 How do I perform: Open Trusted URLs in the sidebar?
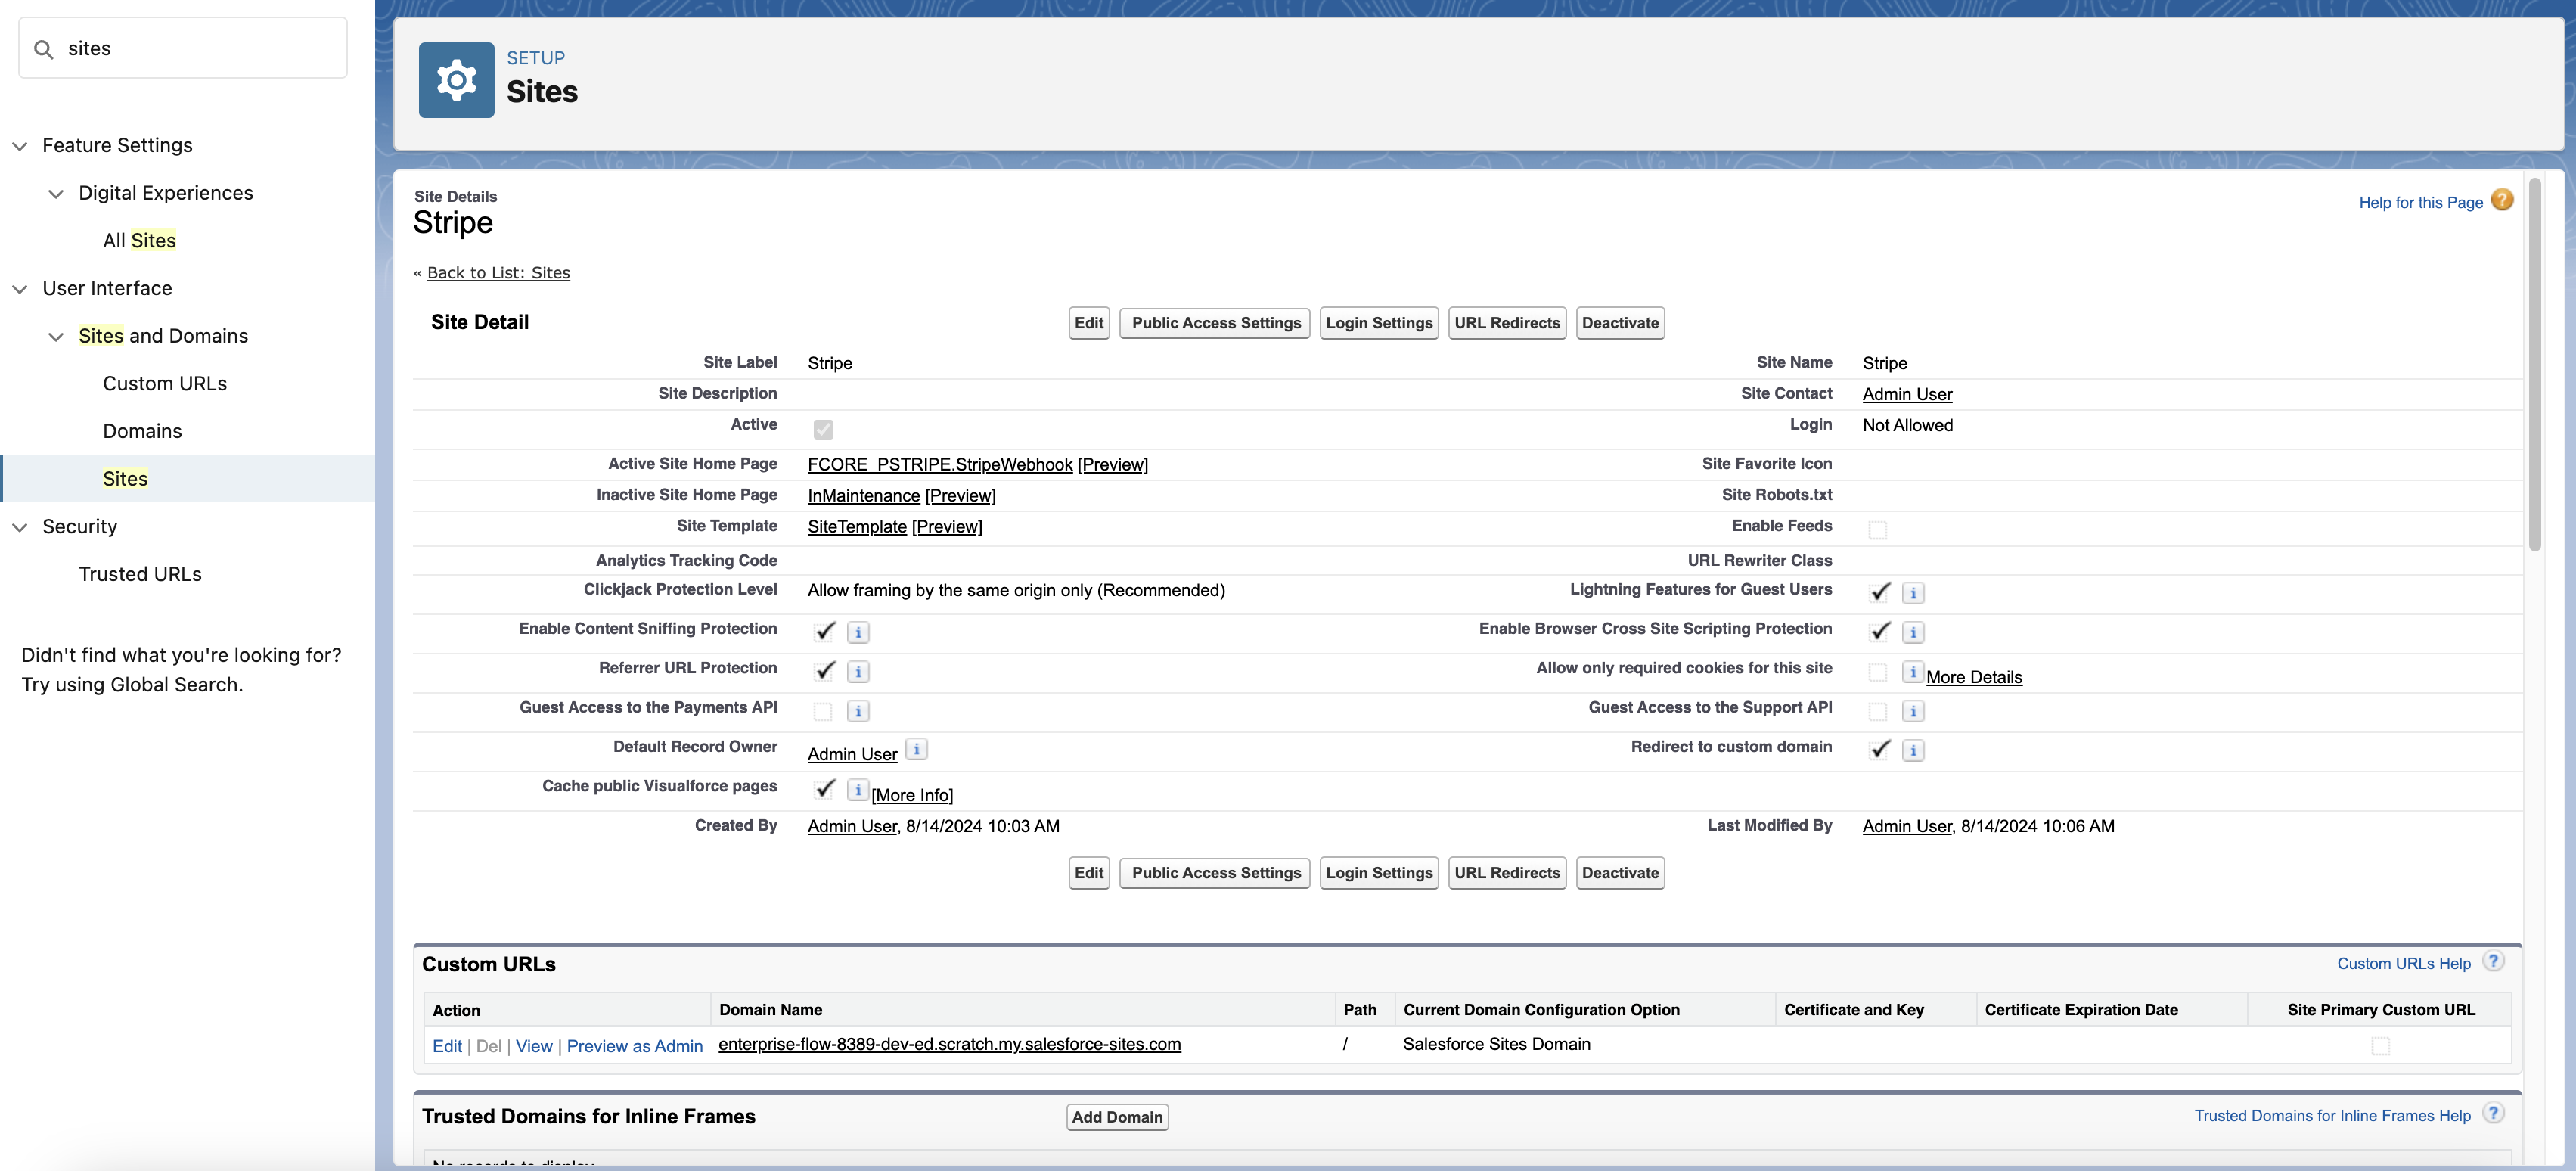pos(140,574)
